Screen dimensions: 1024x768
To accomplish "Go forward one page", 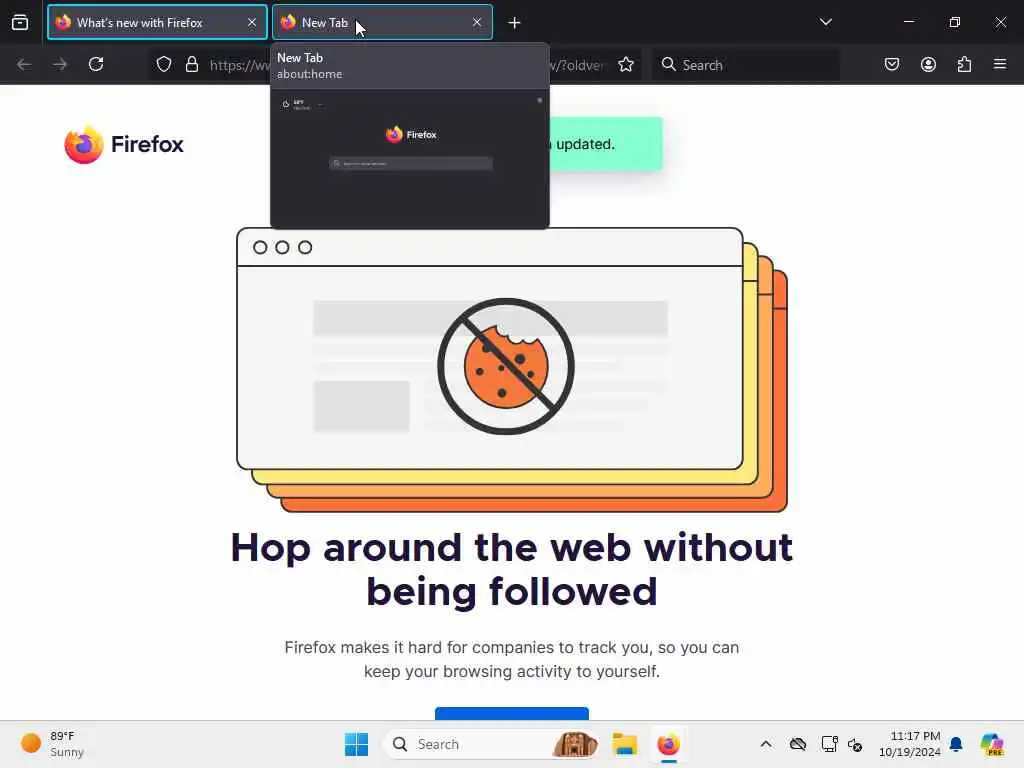I will (60, 64).
